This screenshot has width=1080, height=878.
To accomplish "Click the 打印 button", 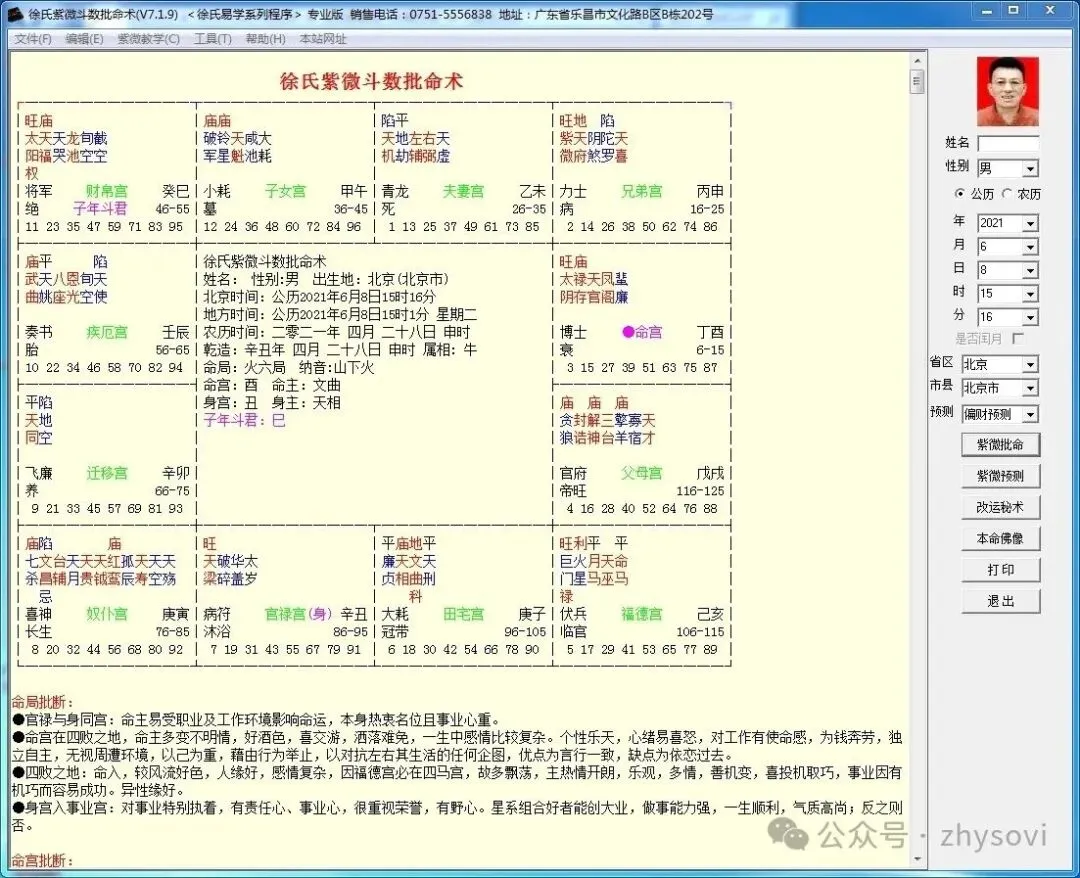I will (1000, 569).
